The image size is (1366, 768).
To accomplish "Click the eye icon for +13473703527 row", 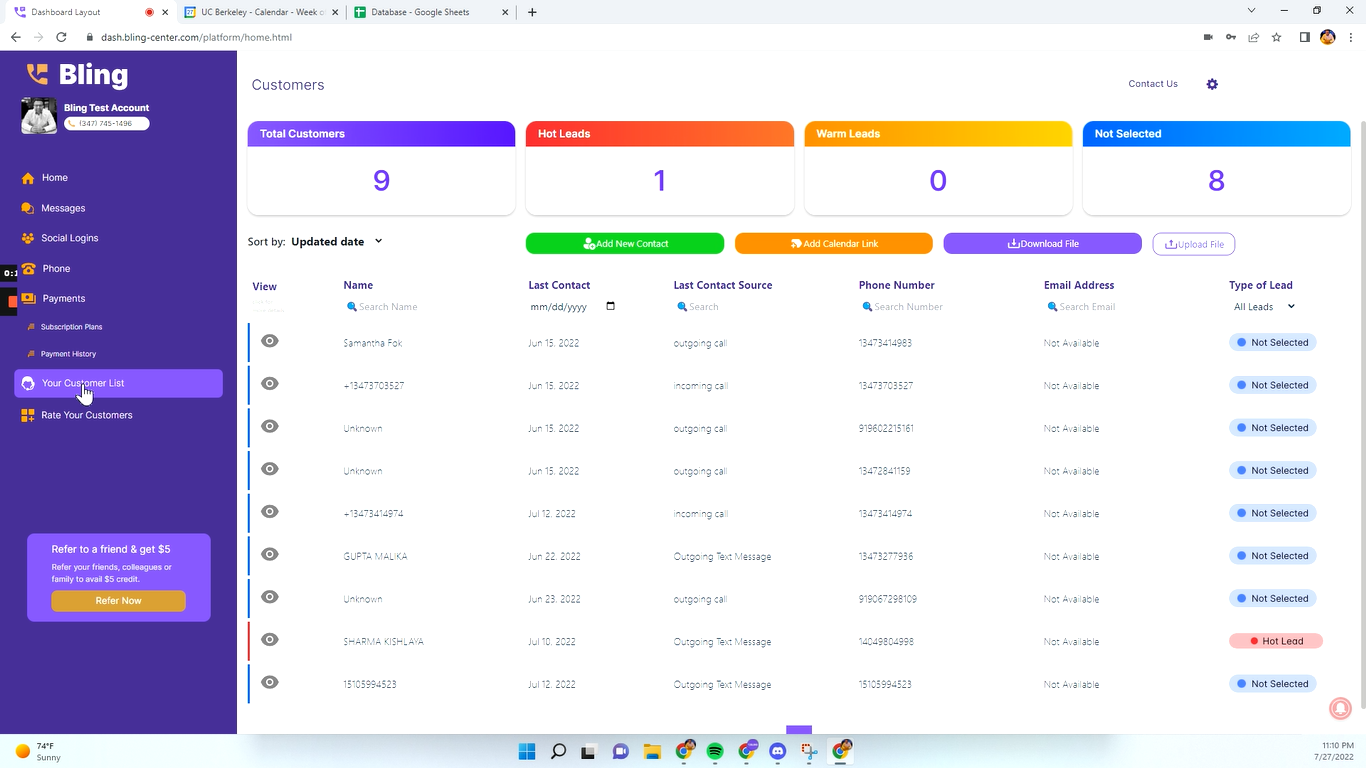I will pyautogui.click(x=270, y=384).
